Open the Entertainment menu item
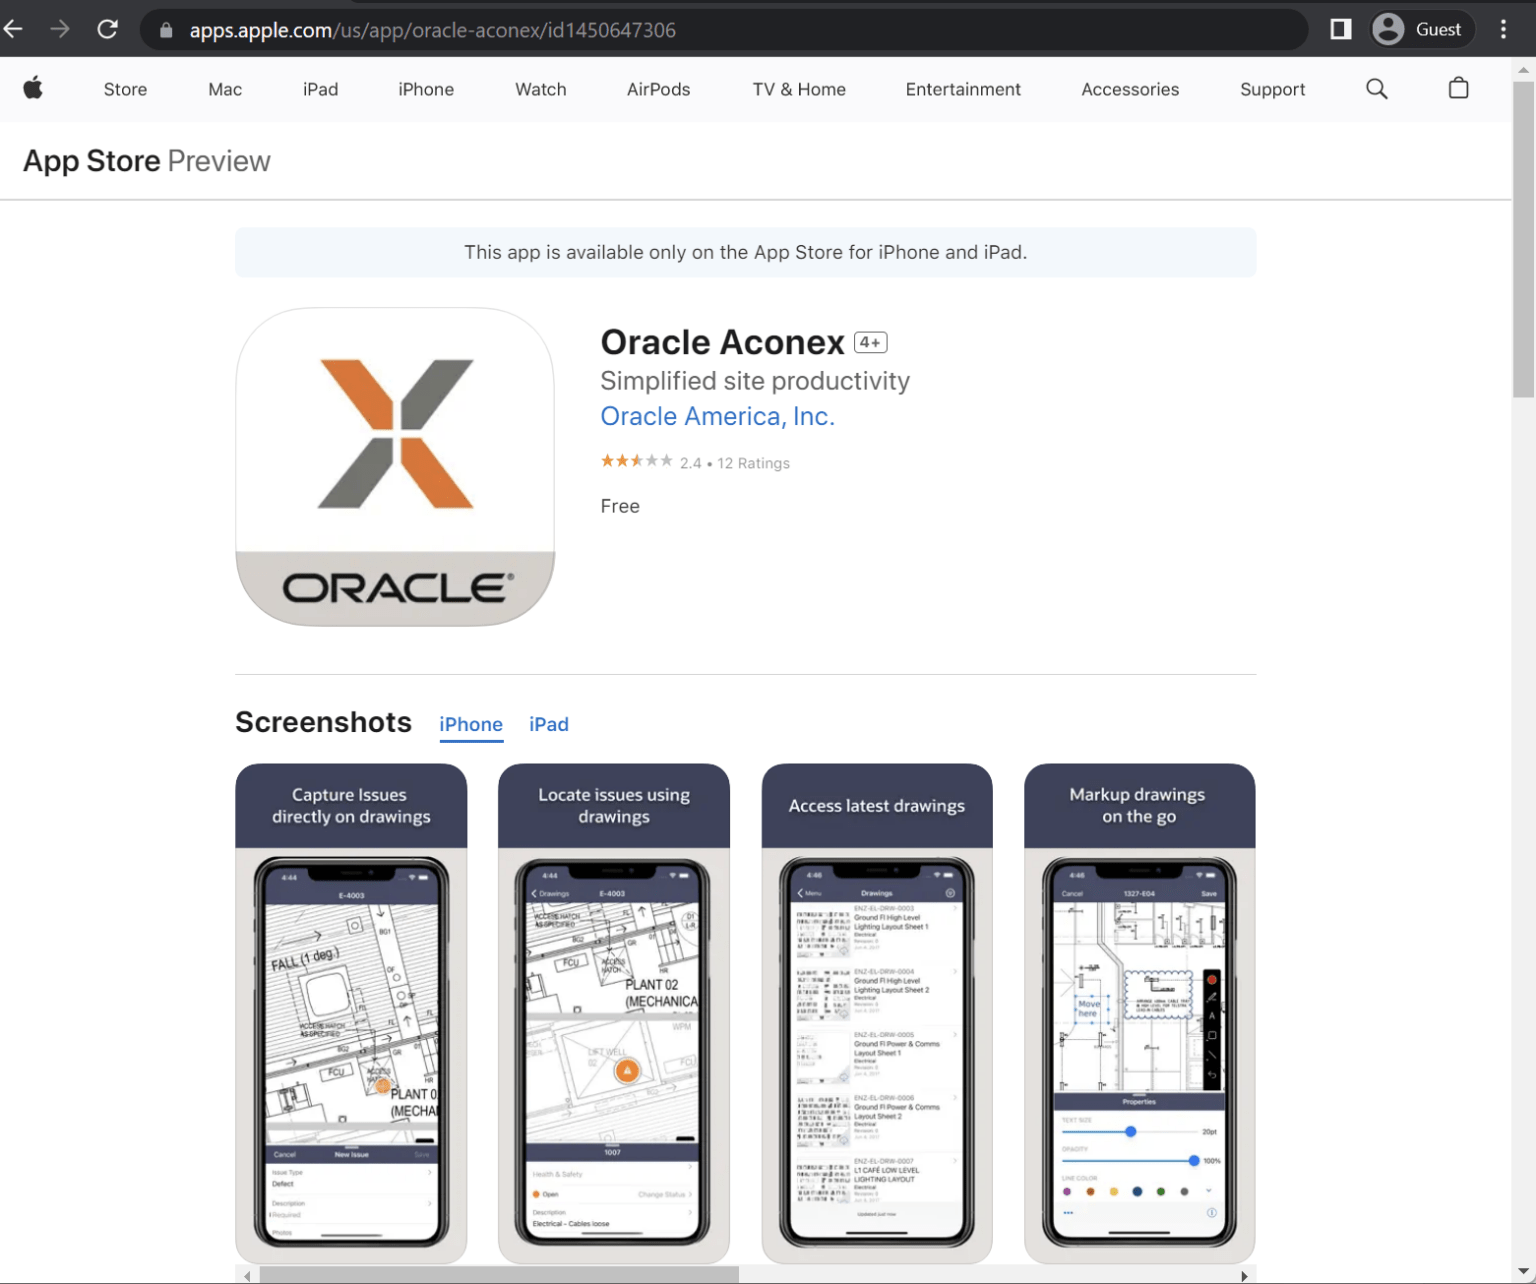1536x1284 pixels. click(962, 89)
